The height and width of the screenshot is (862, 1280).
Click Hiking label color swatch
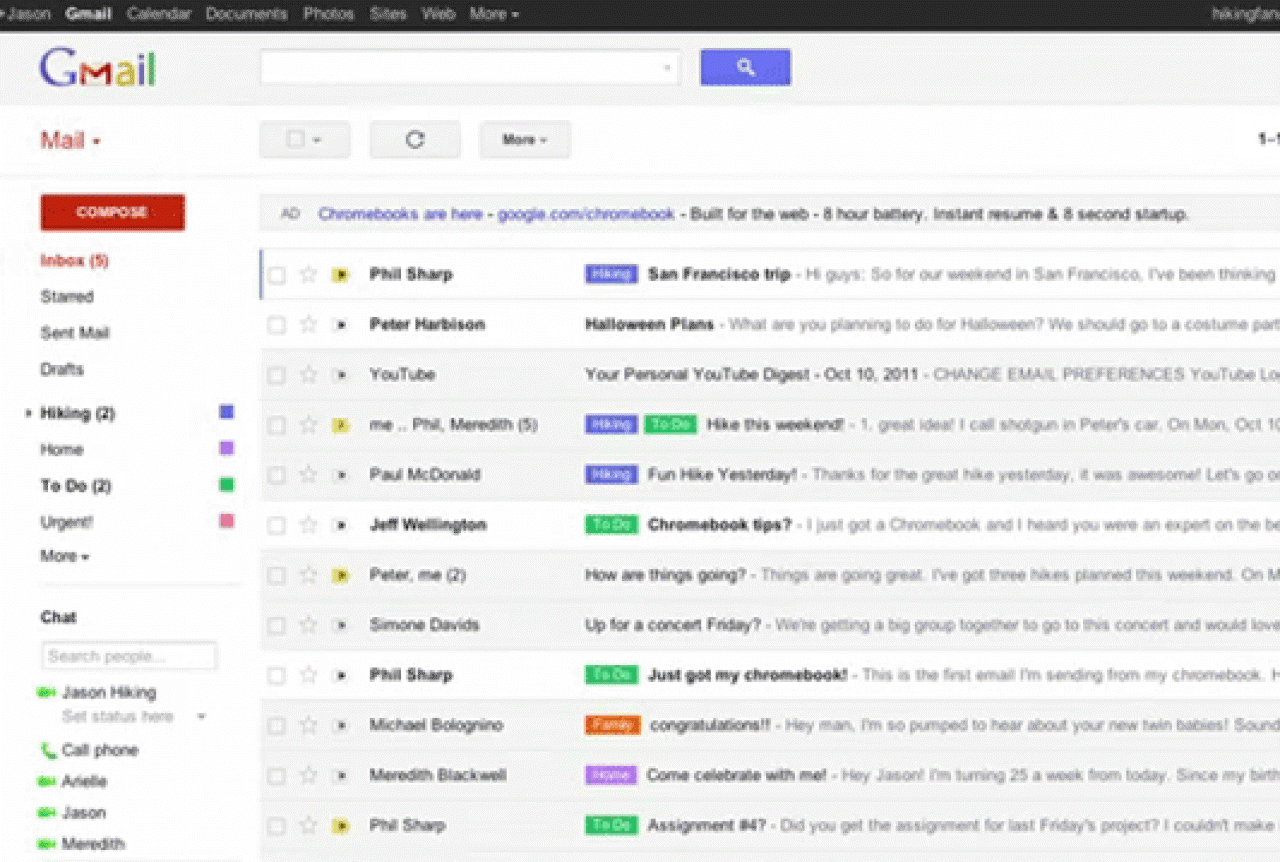click(227, 412)
